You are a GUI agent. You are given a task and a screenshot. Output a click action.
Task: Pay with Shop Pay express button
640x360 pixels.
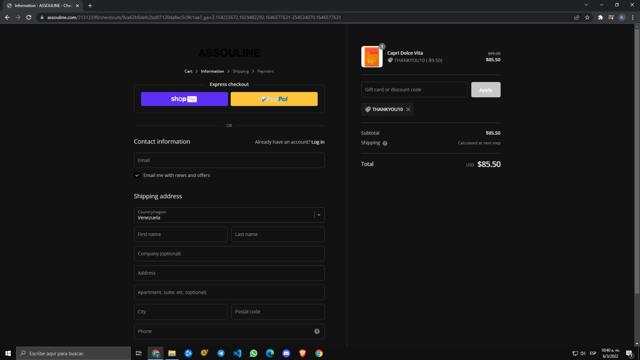[184, 99]
